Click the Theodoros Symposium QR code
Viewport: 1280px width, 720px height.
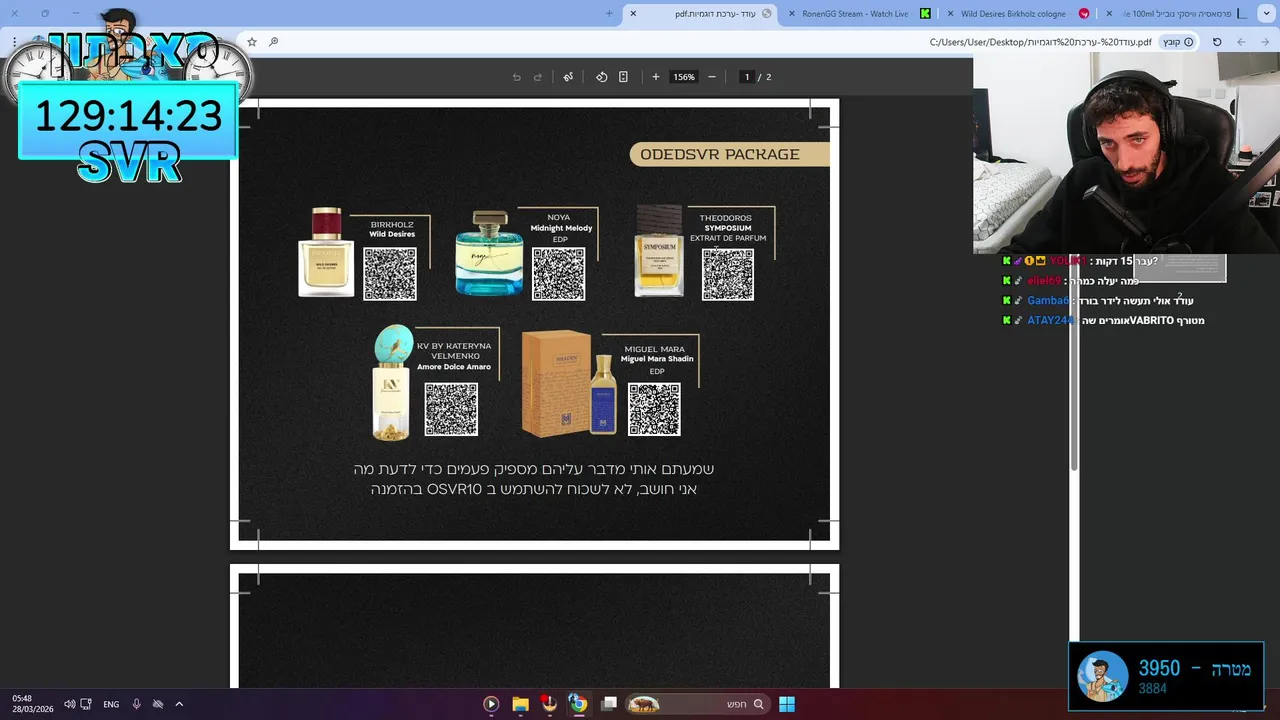tap(727, 274)
